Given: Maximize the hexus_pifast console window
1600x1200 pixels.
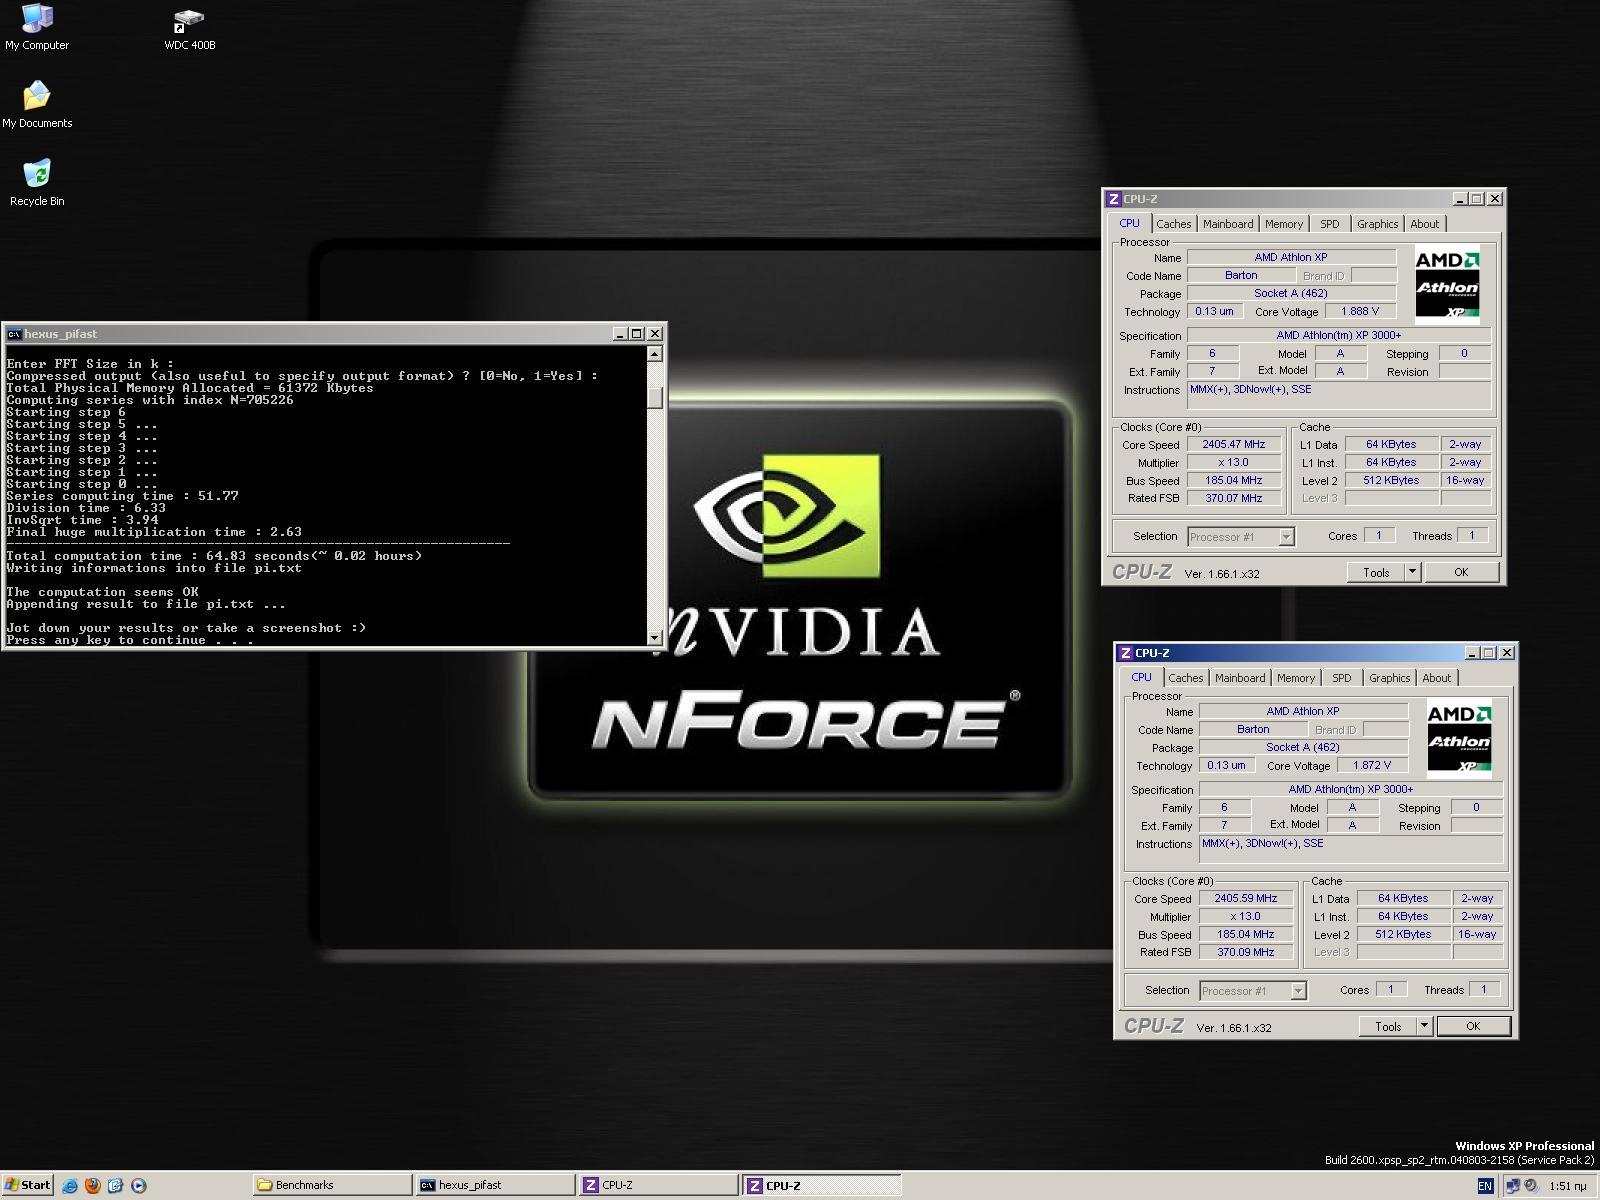Looking at the screenshot, I should [x=637, y=334].
